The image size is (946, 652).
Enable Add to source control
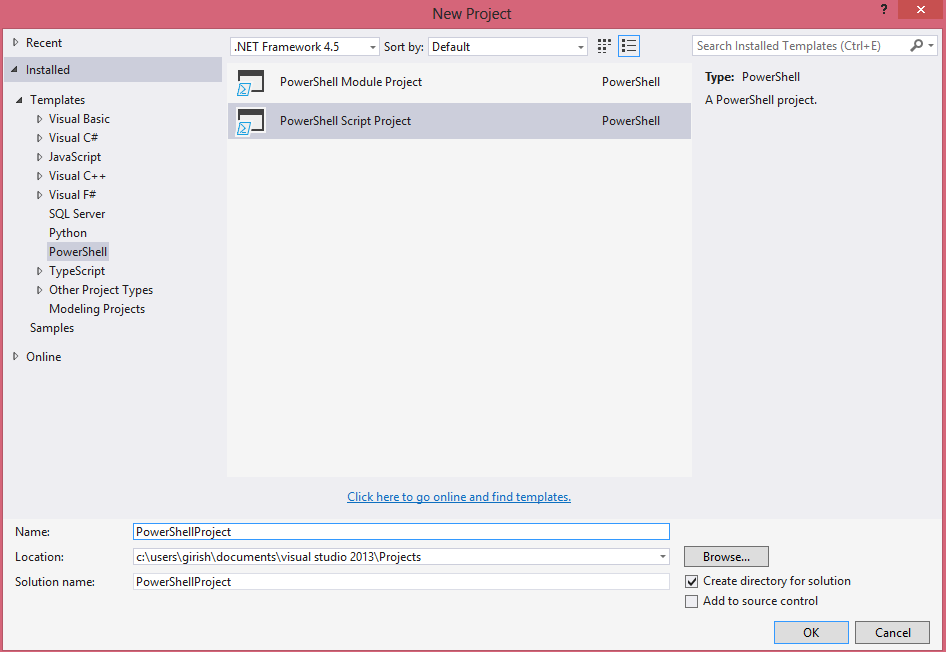point(692,601)
